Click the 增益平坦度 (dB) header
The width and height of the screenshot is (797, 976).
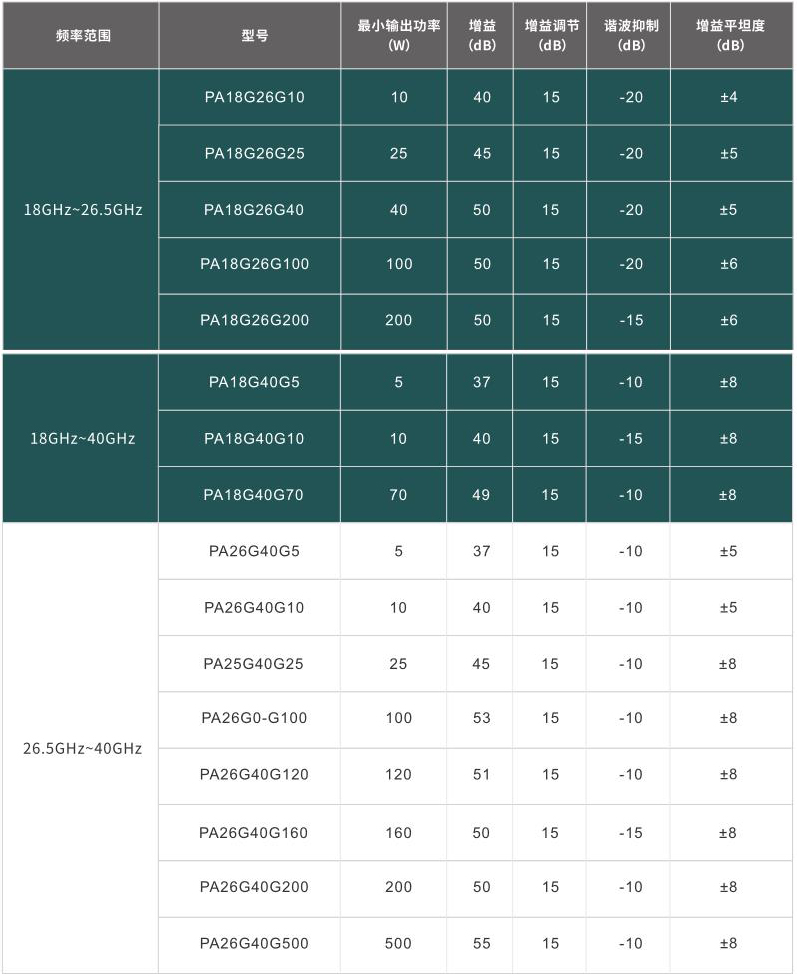pos(731,35)
